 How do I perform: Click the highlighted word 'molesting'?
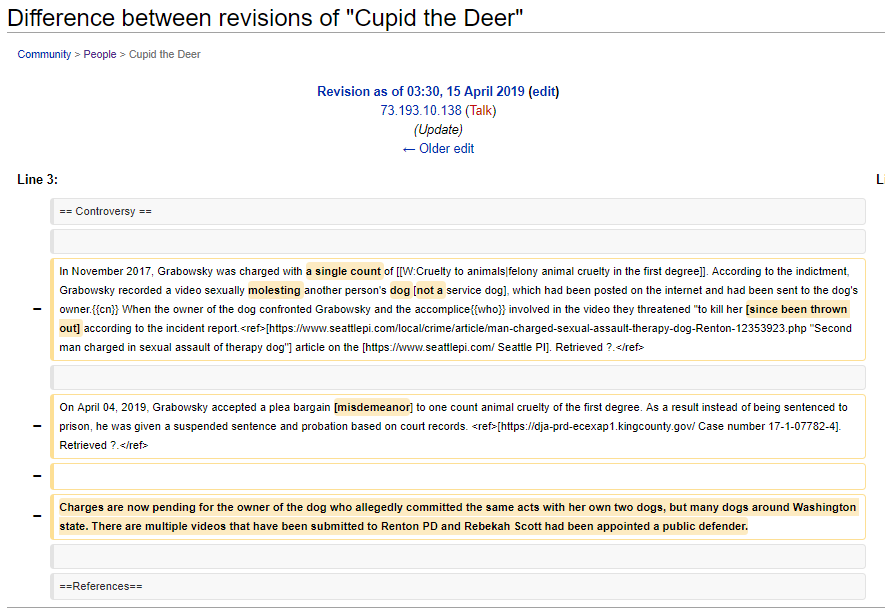pos(274,290)
